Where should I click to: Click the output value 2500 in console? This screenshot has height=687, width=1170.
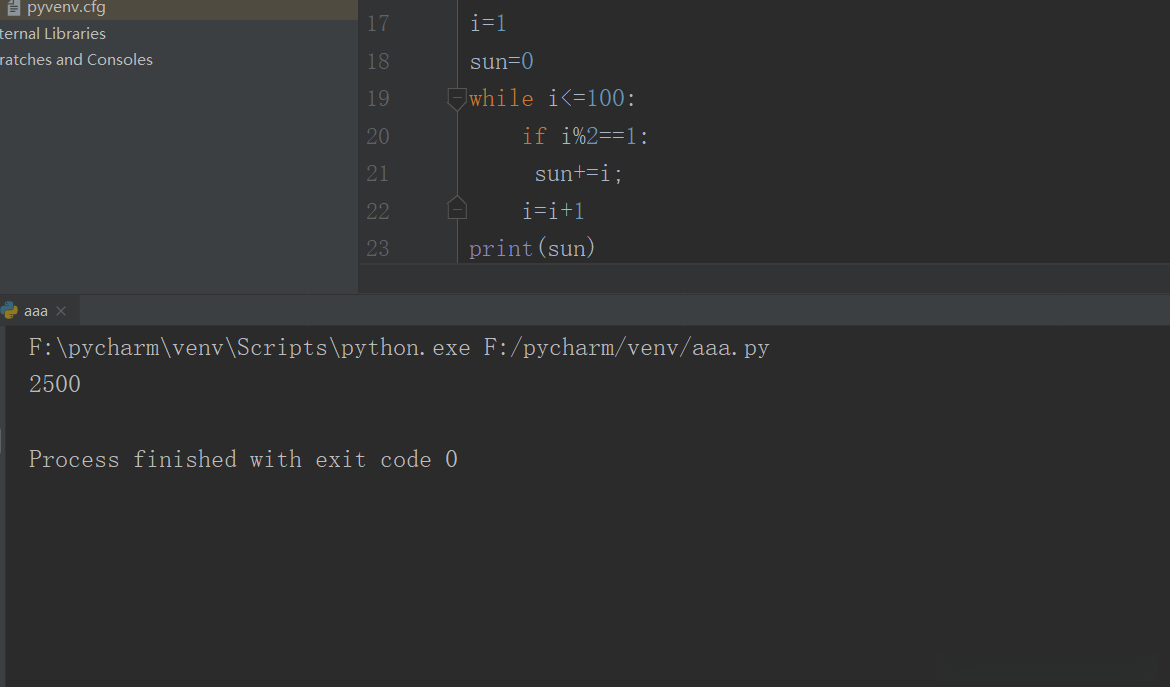pyautogui.click(x=54, y=384)
